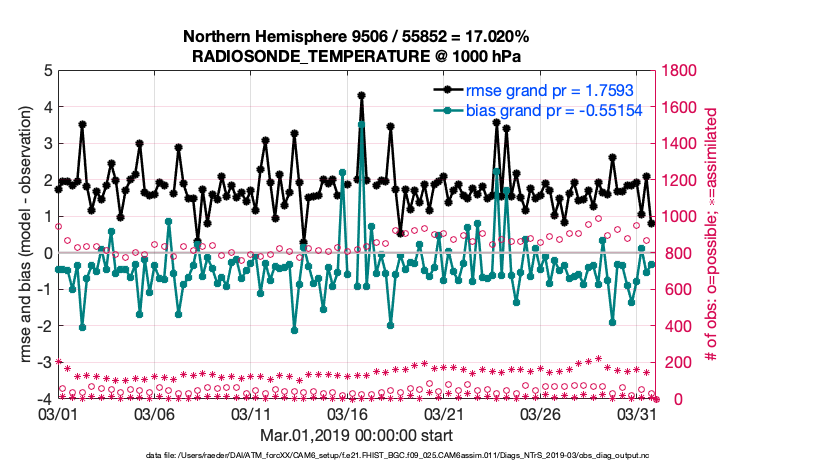
Task: Click the 1800 tick on right axis
Action: pyautogui.click(x=679, y=71)
